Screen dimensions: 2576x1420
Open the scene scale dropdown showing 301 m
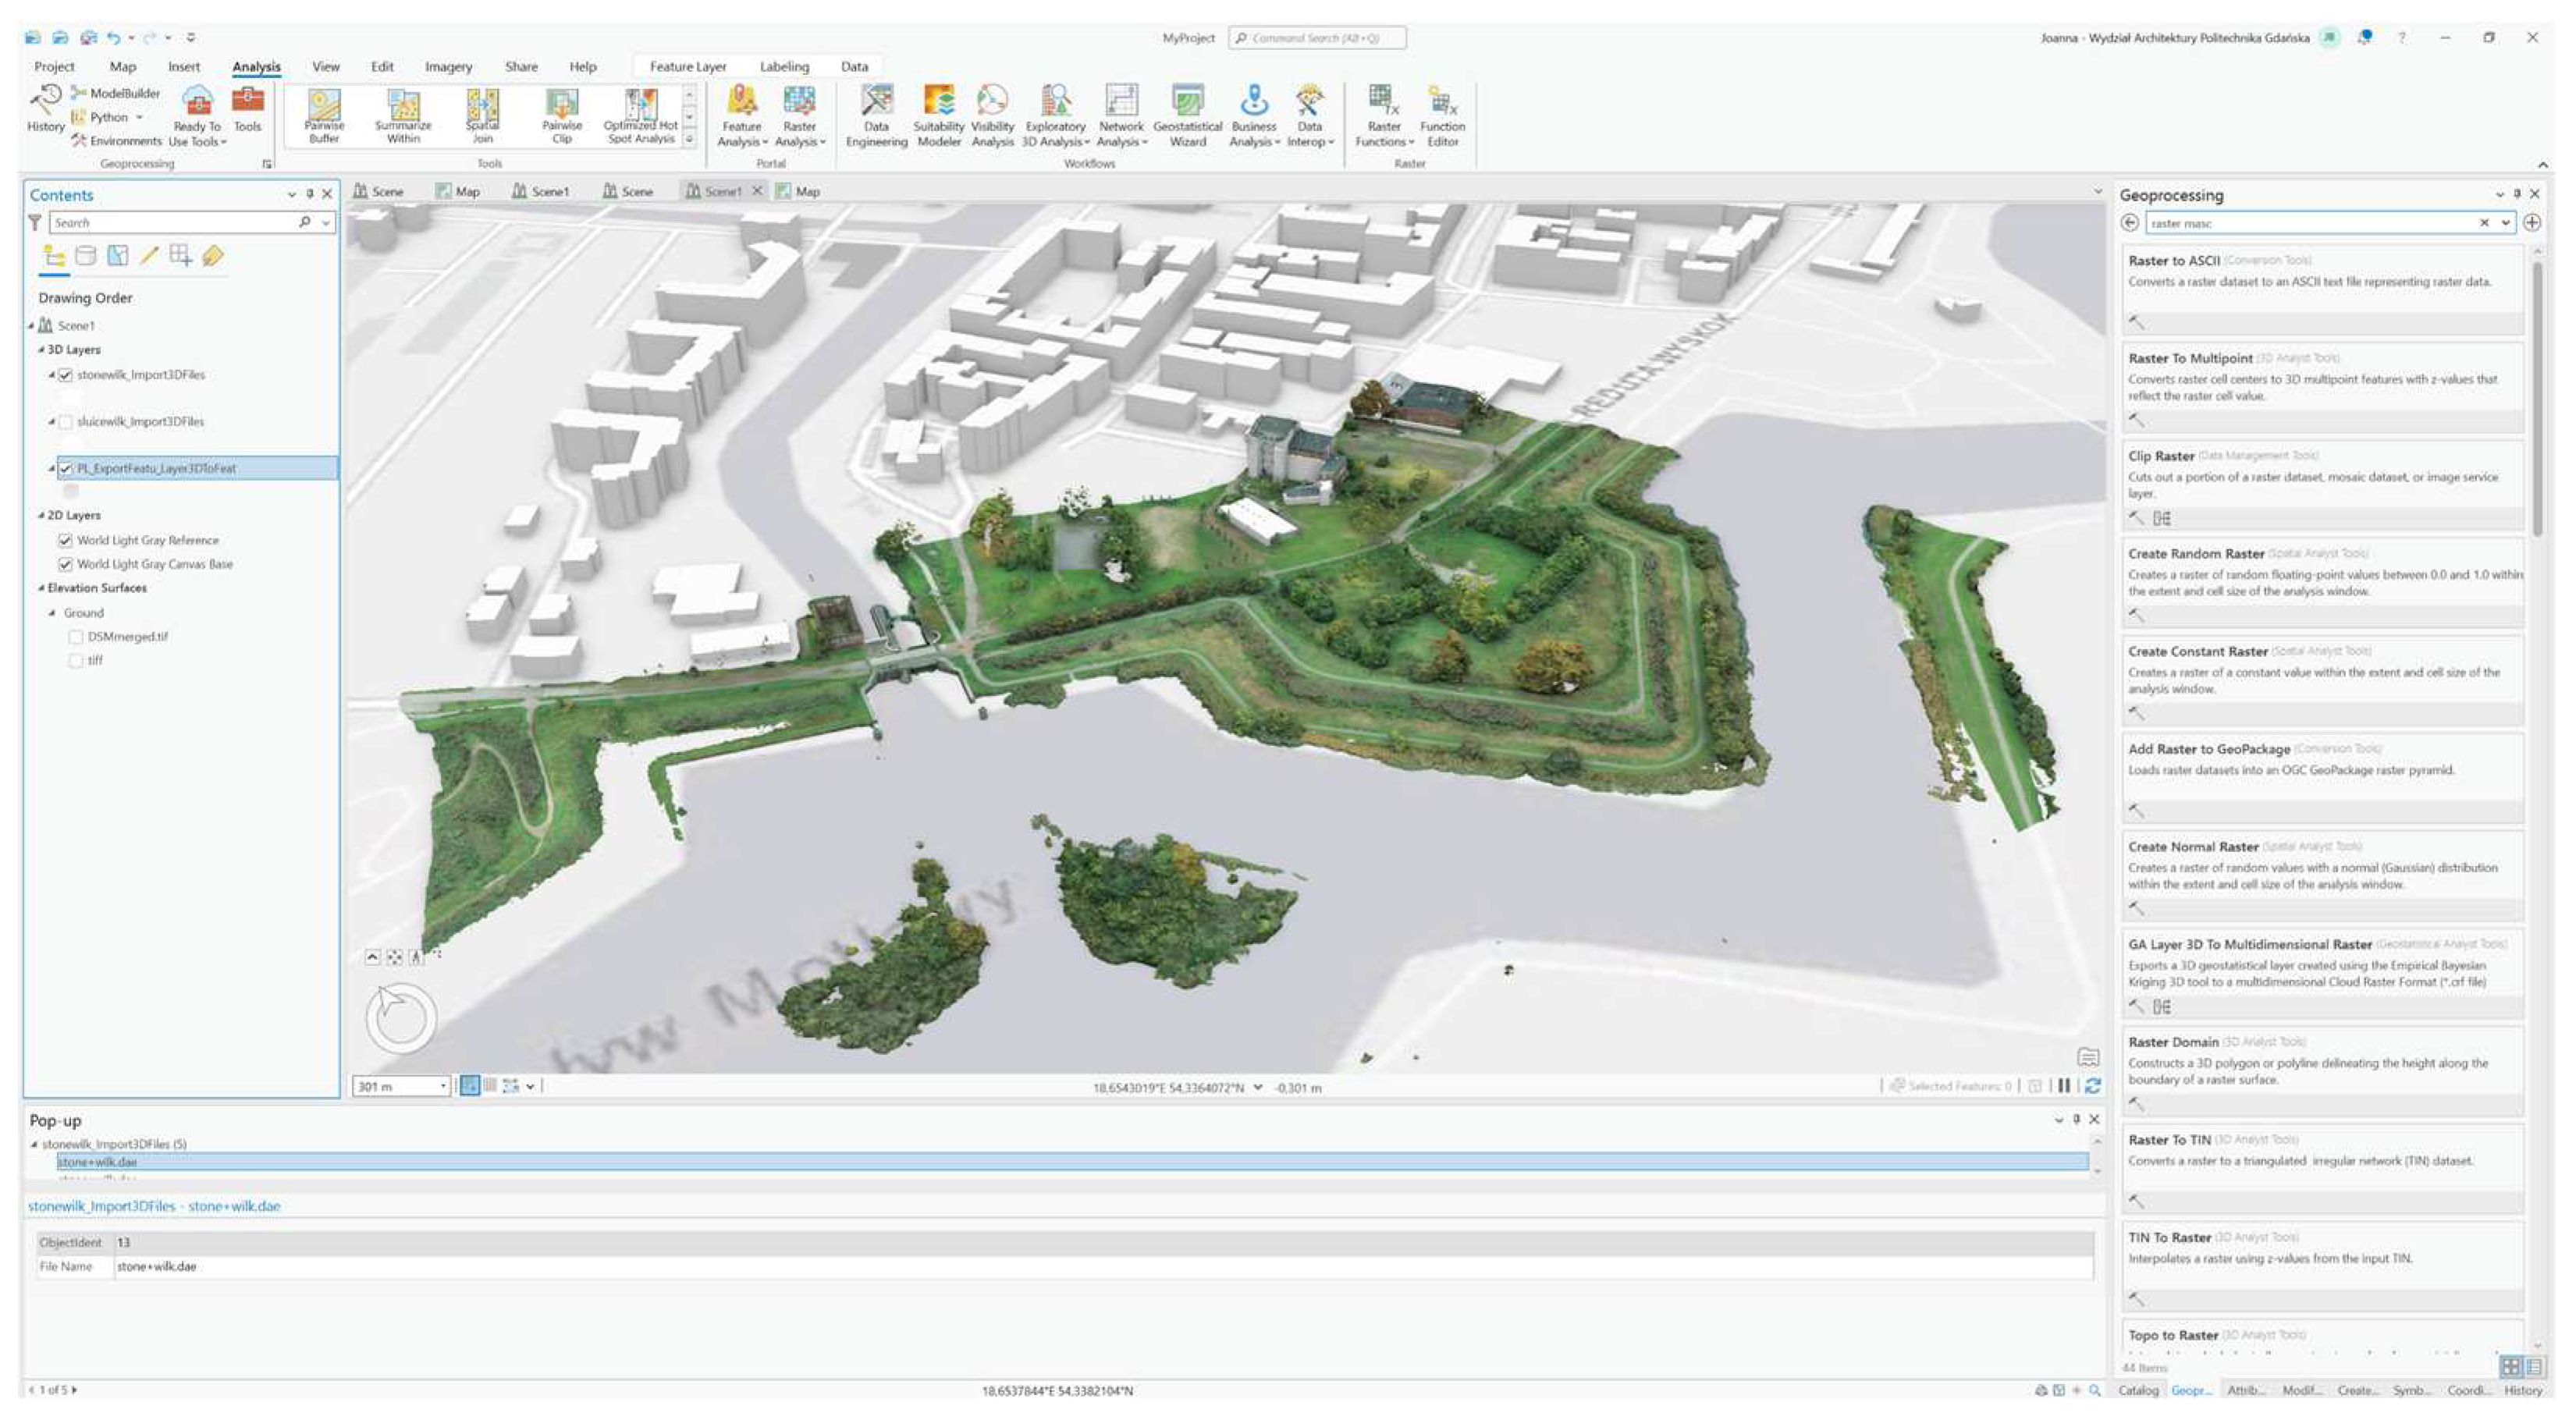pyautogui.click(x=443, y=1087)
